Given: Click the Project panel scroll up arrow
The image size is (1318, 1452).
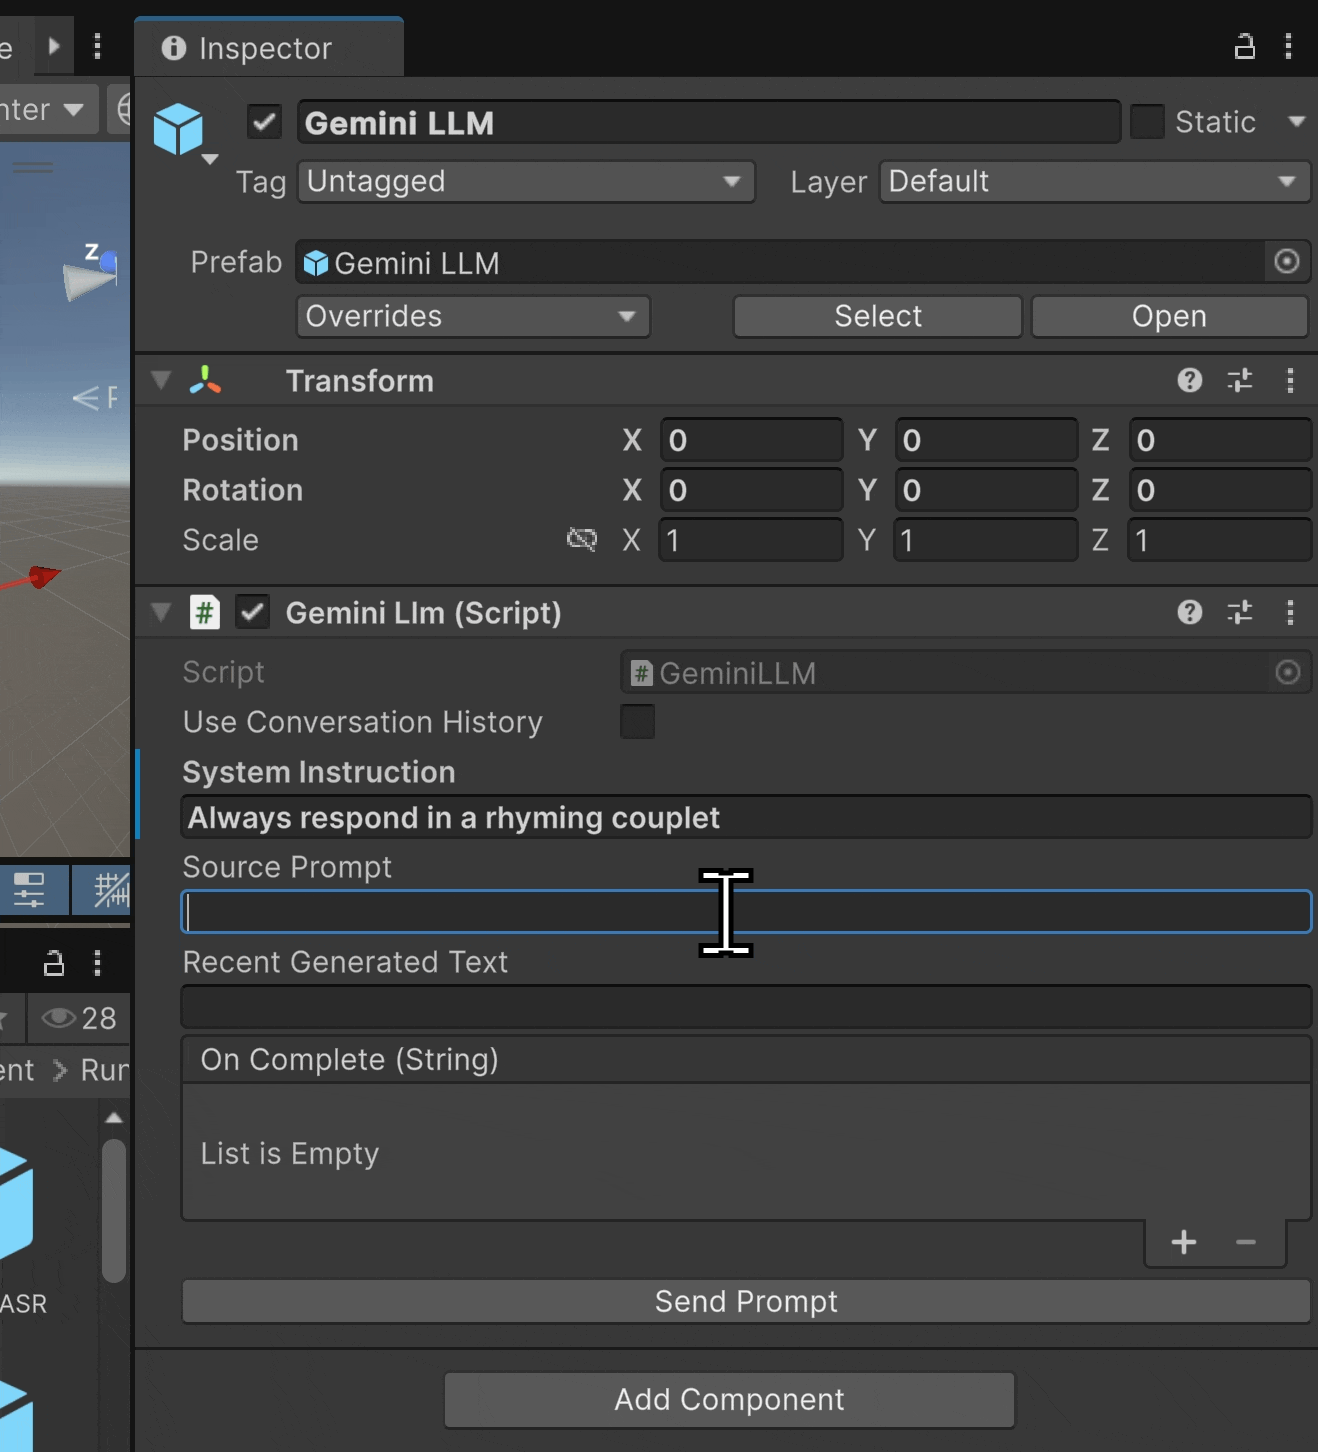Looking at the screenshot, I should (114, 1117).
